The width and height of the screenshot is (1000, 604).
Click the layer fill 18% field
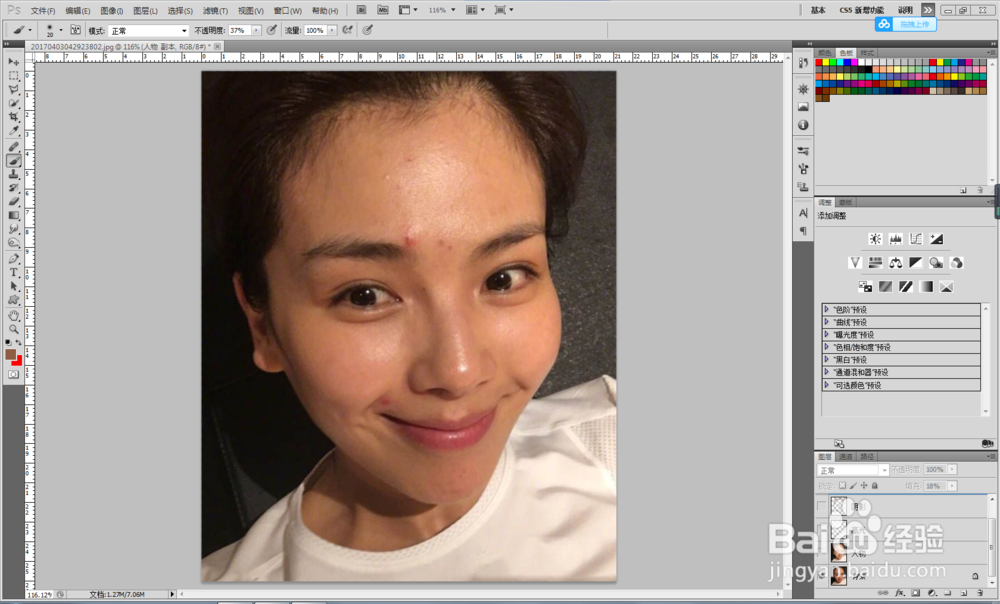pos(934,486)
